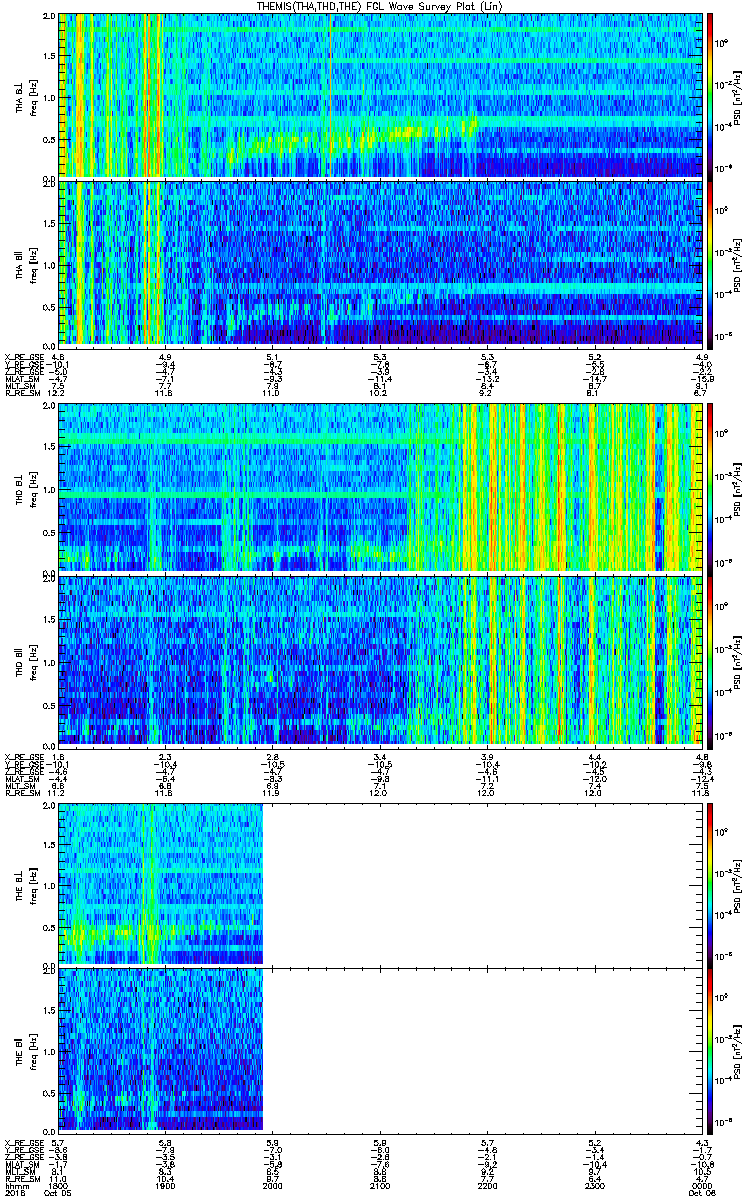Click the PSD [nT²/Hz] label beside THE BL
Viewport: 750px width, 1200px height.
pyautogui.click(x=739, y=884)
